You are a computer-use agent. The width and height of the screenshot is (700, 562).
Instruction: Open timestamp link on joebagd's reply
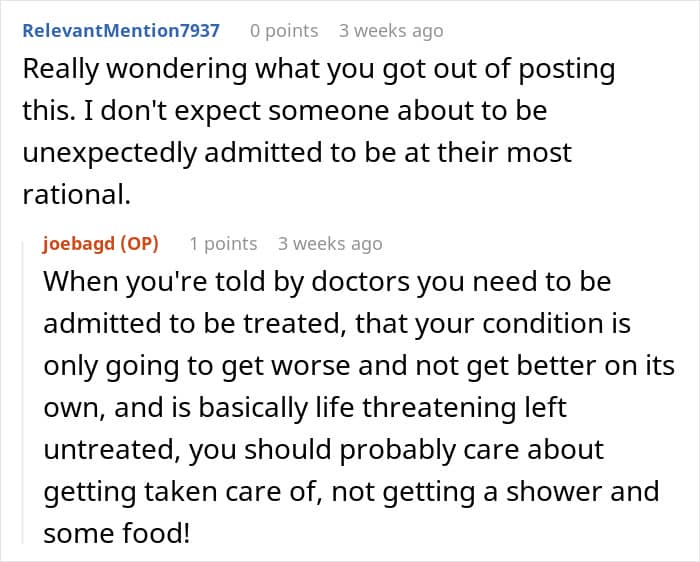tap(330, 243)
